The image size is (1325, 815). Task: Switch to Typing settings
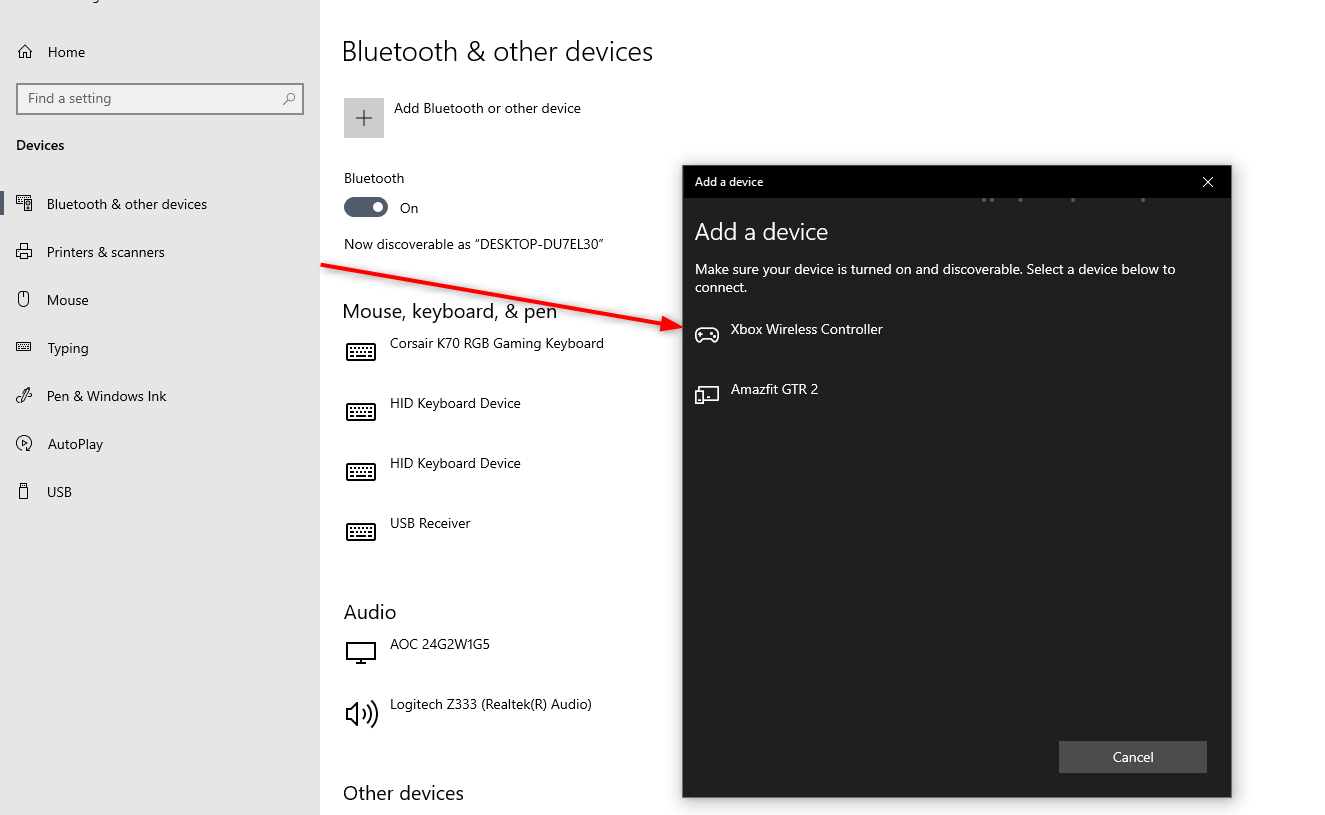(x=68, y=348)
